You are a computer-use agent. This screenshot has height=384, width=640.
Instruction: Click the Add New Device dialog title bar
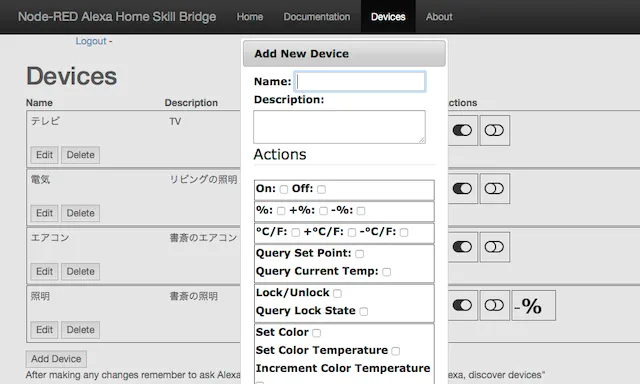[x=344, y=53]
